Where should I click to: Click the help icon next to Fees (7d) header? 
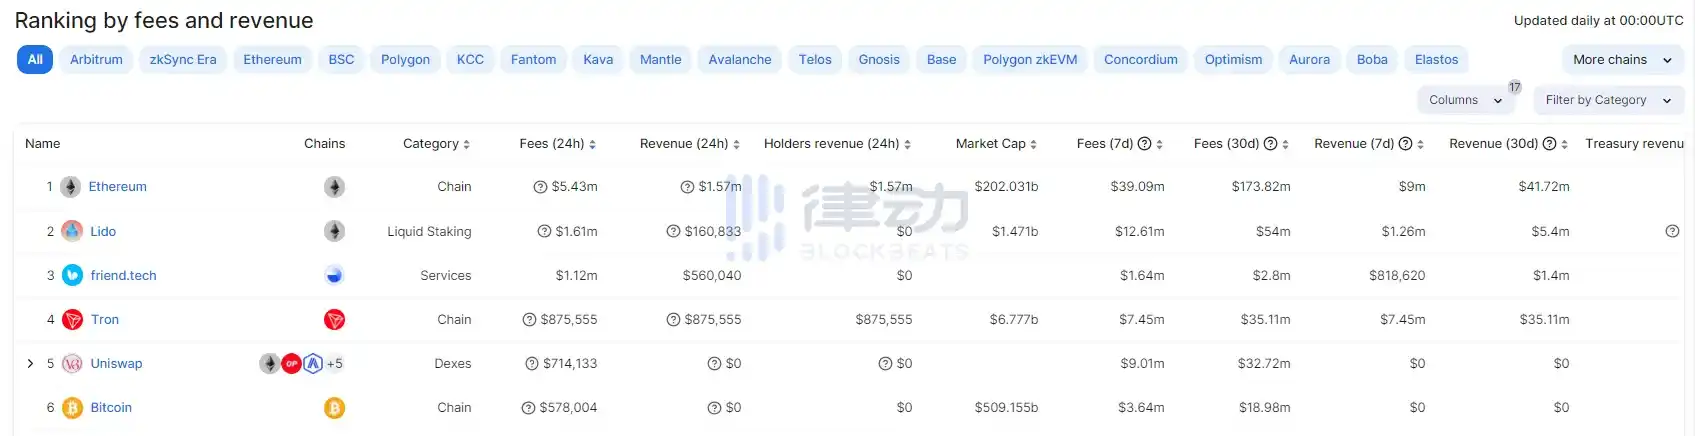(x=1144, y=144)
